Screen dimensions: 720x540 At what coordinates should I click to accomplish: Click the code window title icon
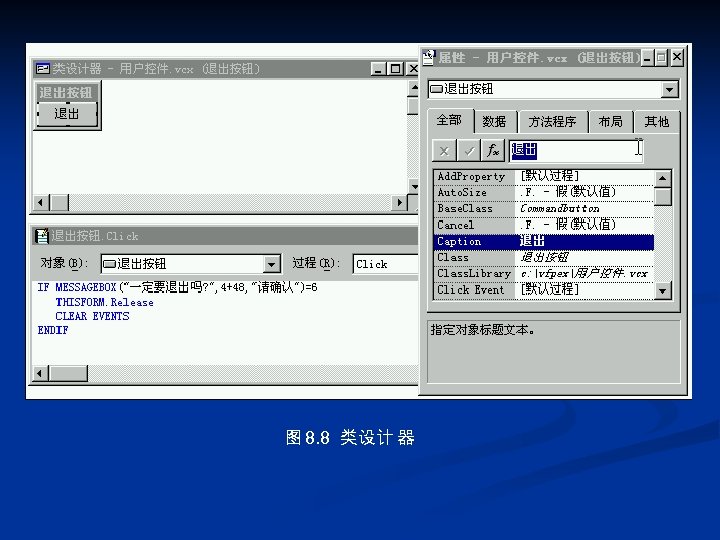point(42,236)
